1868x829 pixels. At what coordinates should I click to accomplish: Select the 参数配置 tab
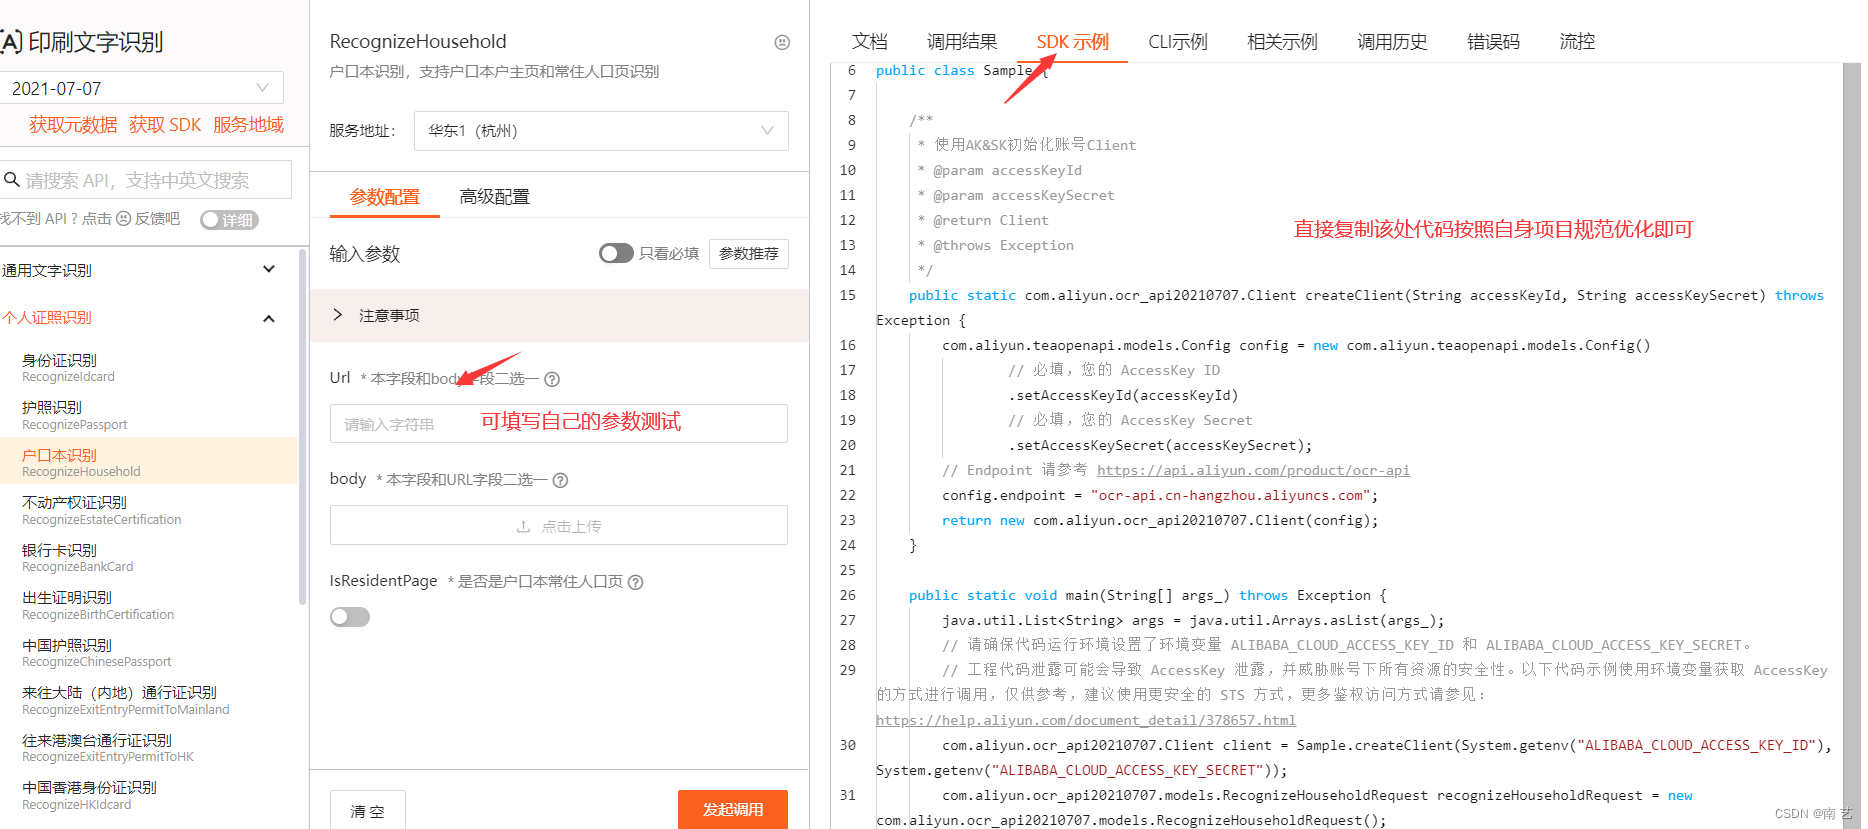385,197
